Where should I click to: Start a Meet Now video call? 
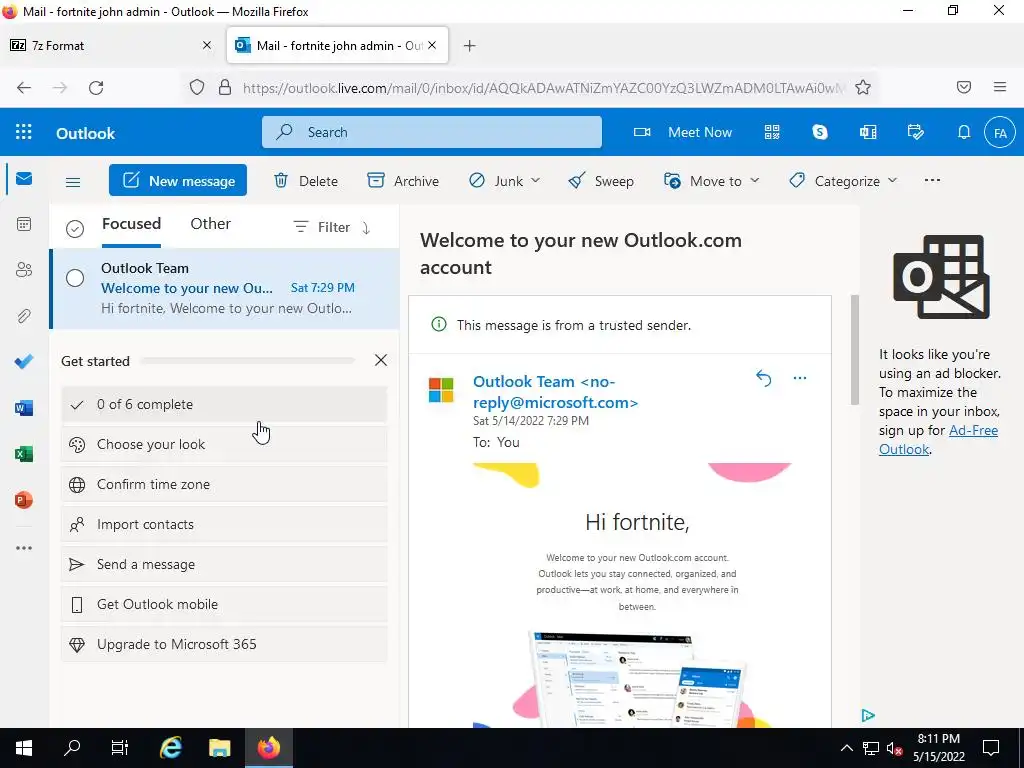click(683, 133)
